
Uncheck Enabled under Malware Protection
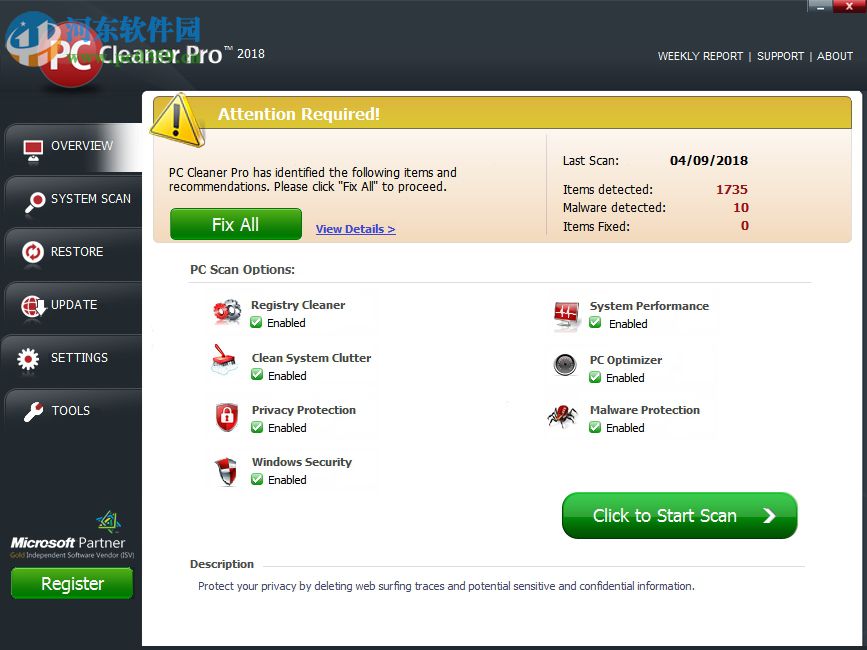595,427
